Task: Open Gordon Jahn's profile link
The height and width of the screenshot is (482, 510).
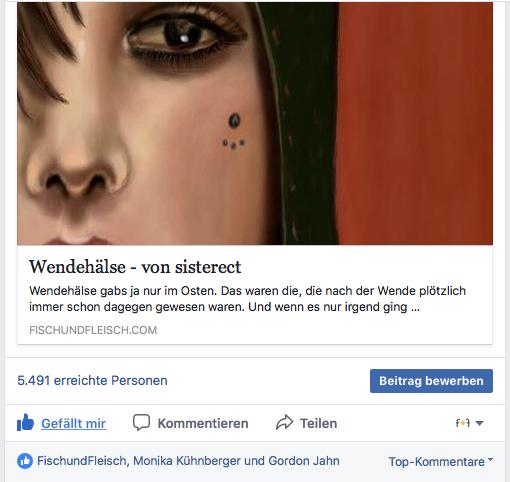Action: click(304, 461)
